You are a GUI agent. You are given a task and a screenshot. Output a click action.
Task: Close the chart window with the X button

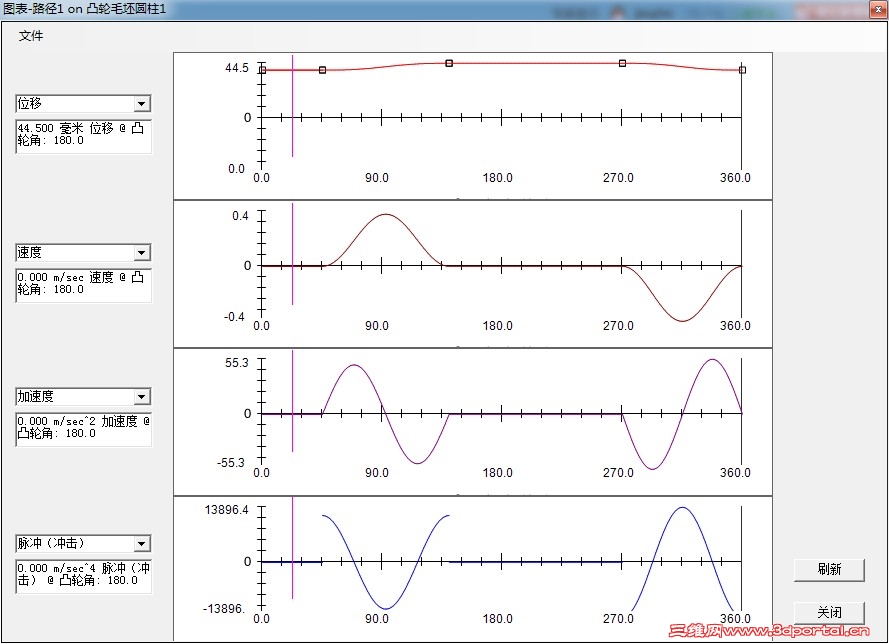click(878, 9)
